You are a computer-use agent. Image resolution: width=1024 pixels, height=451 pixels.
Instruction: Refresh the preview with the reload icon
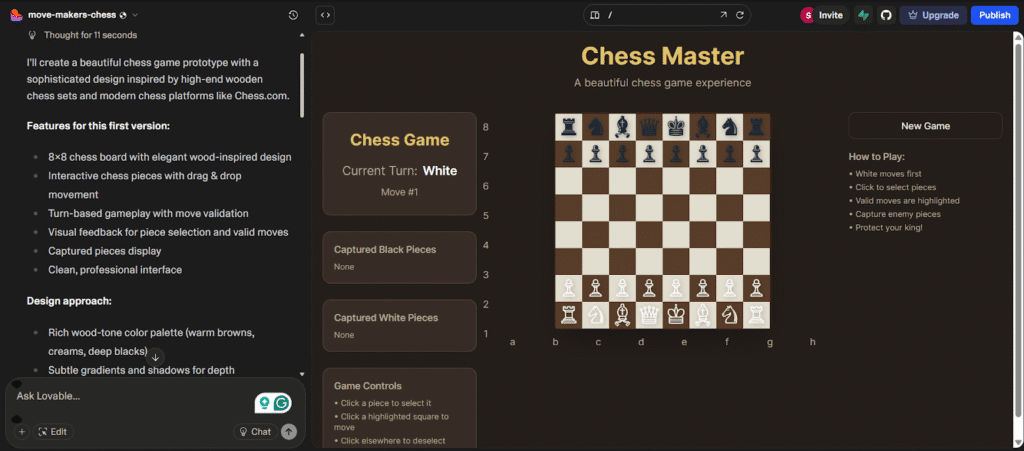[740, 15]
